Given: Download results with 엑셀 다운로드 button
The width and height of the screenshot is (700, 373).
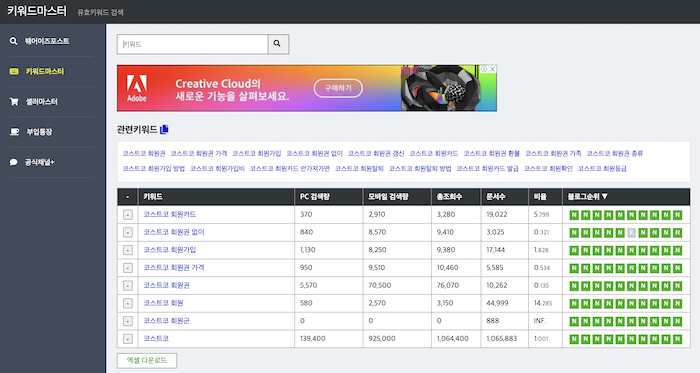Looking at the screenshot, I should pyautogui.click(x=147, y=361).
